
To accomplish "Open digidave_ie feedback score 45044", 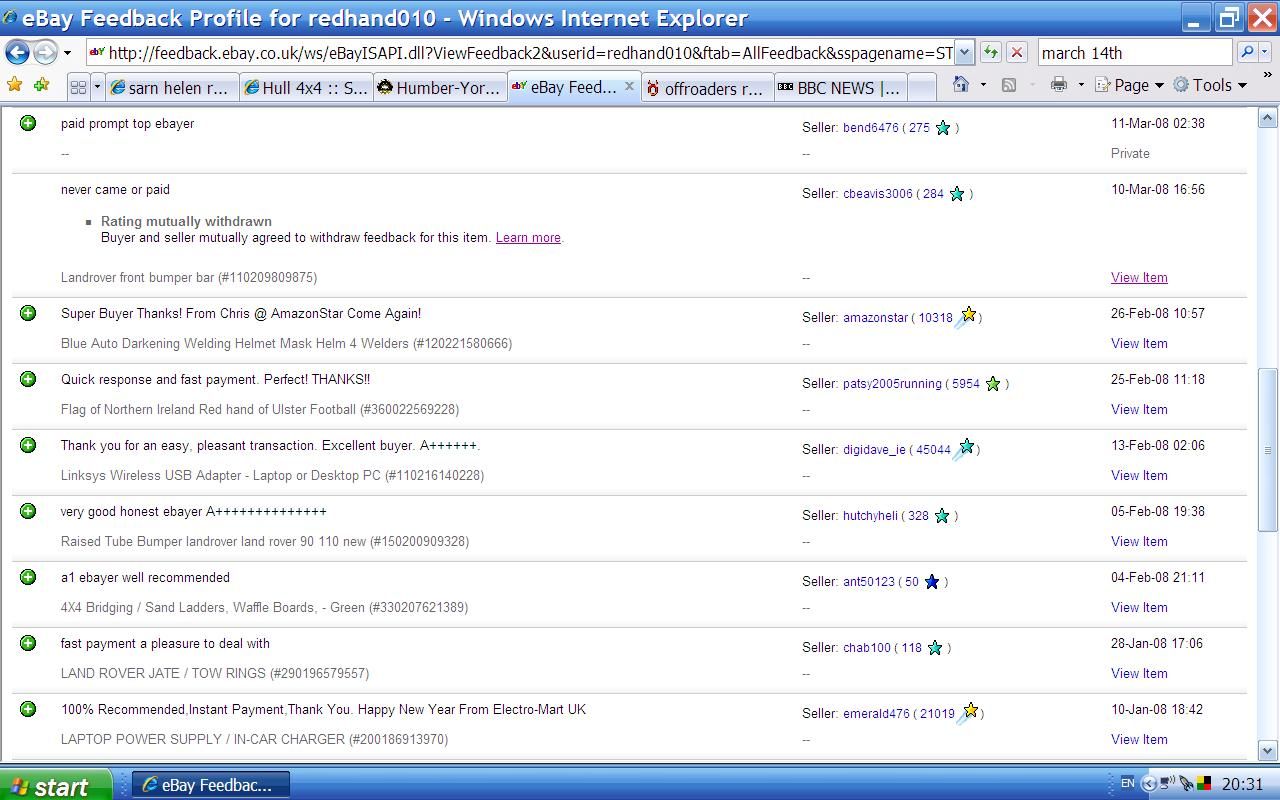I will pos(933,450).
